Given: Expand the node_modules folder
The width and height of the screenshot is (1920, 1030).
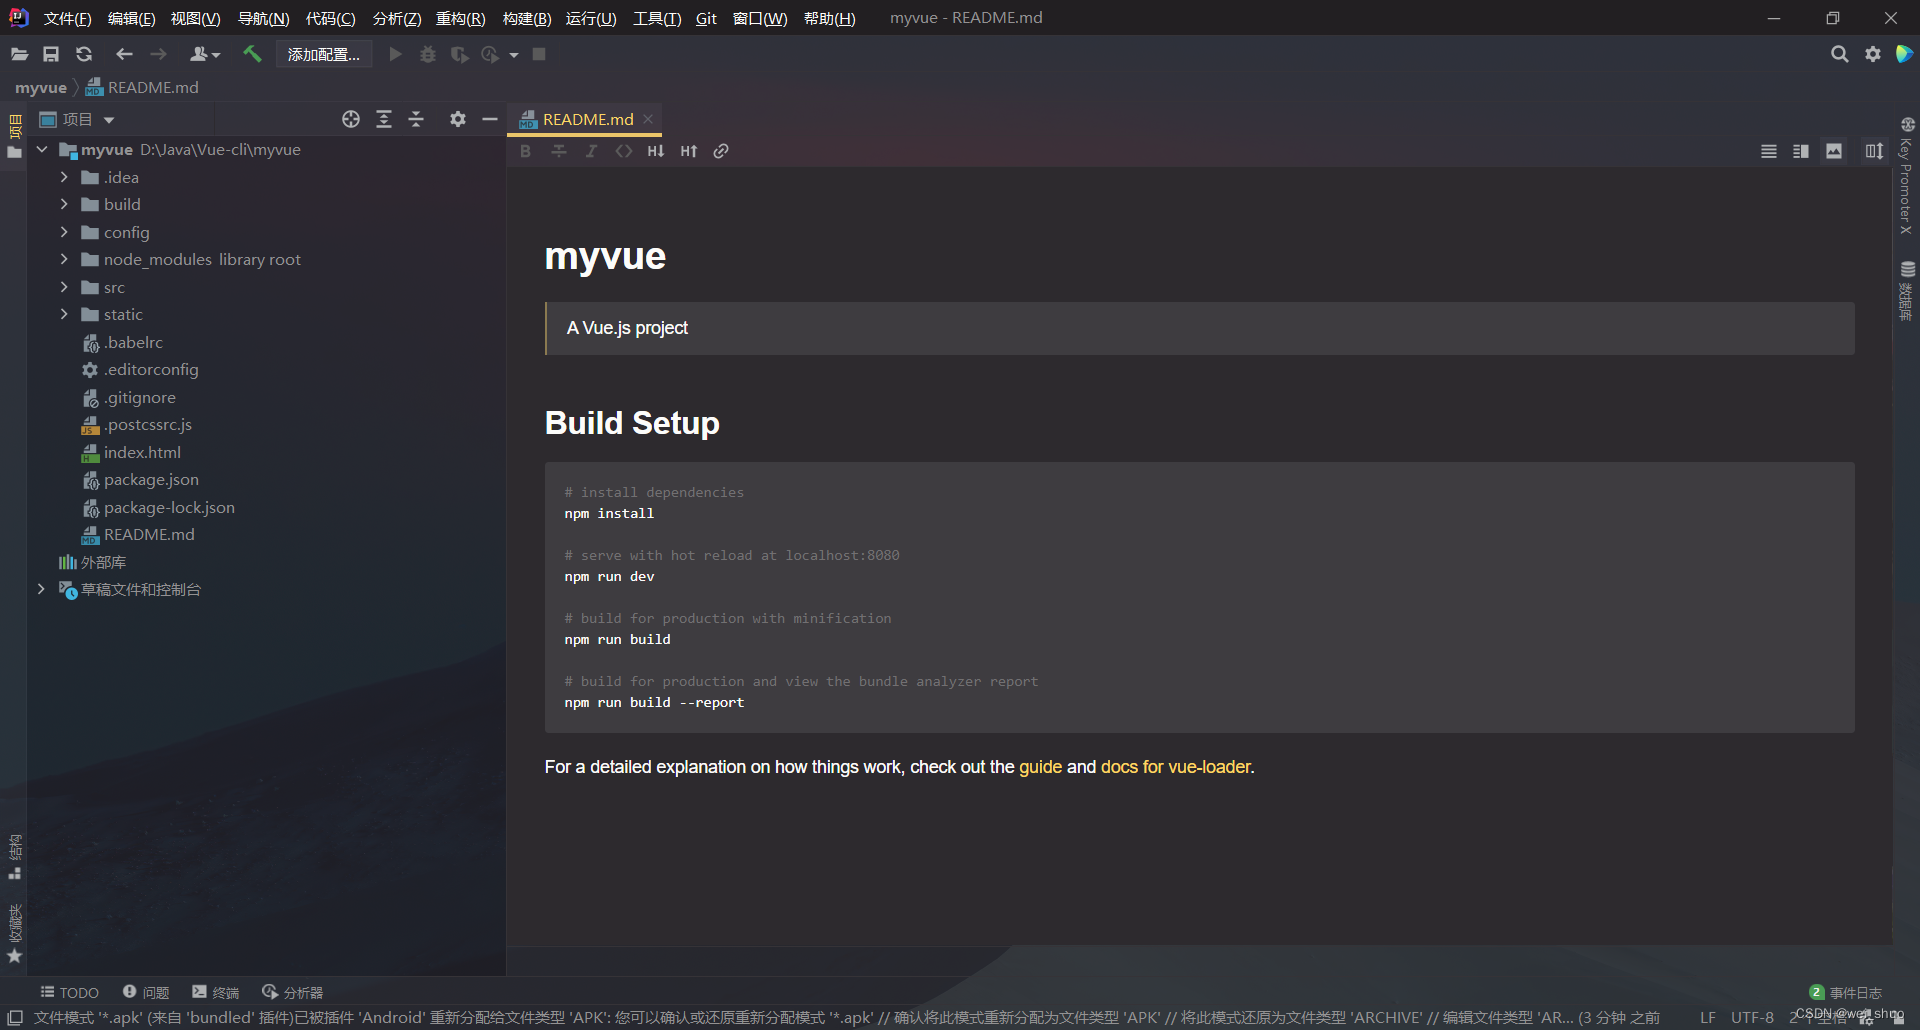Looking at the screenshot, I should 64,259.
